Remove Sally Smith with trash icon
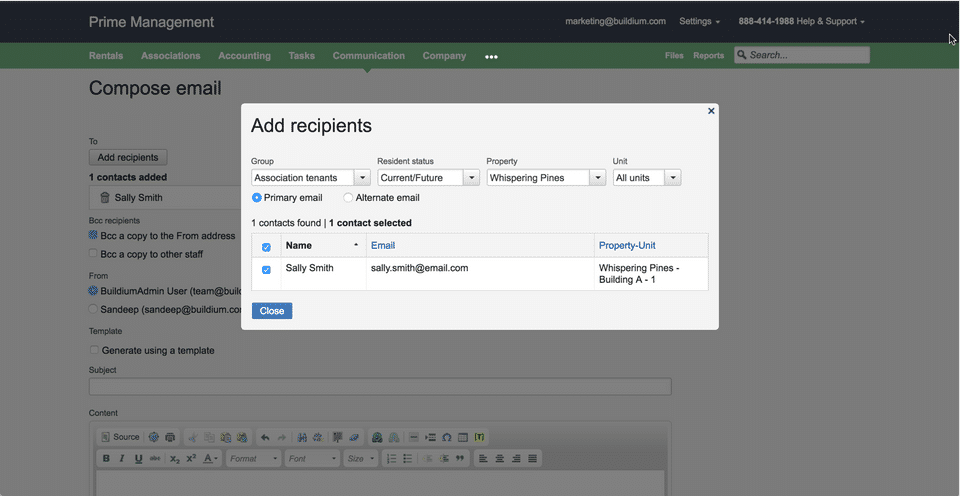The height and width of the screenshot is (496, 960). tap(105, 198)
